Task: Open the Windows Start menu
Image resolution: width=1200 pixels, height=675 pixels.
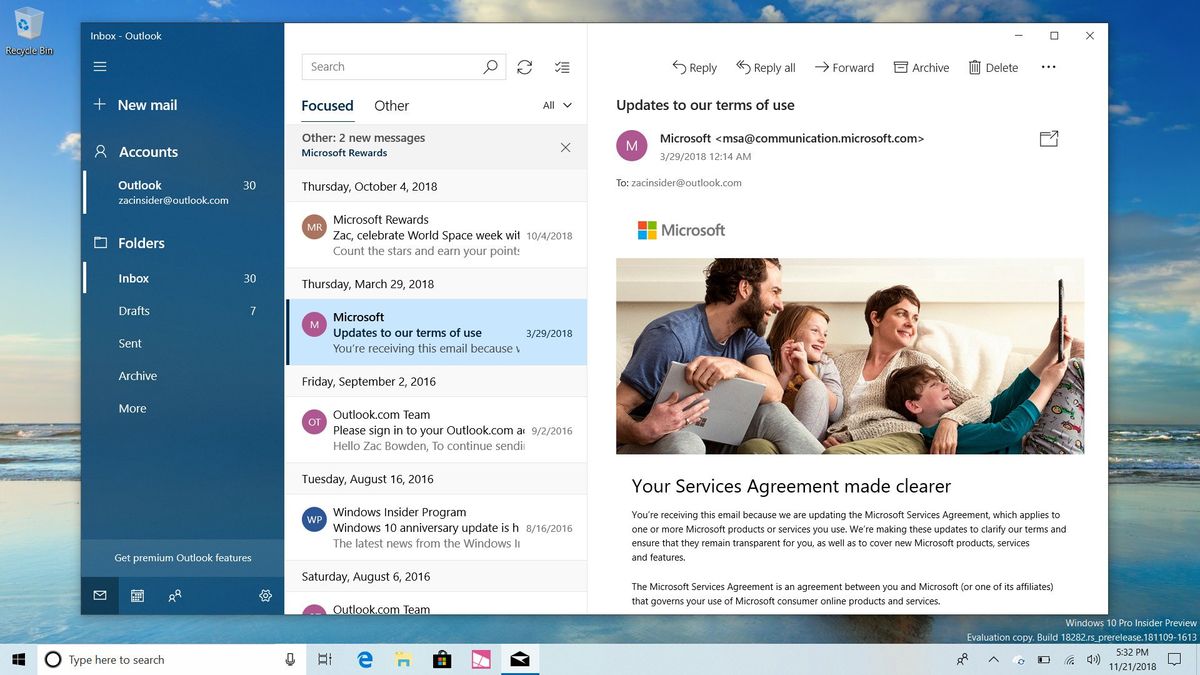Action: coord(18,659)
